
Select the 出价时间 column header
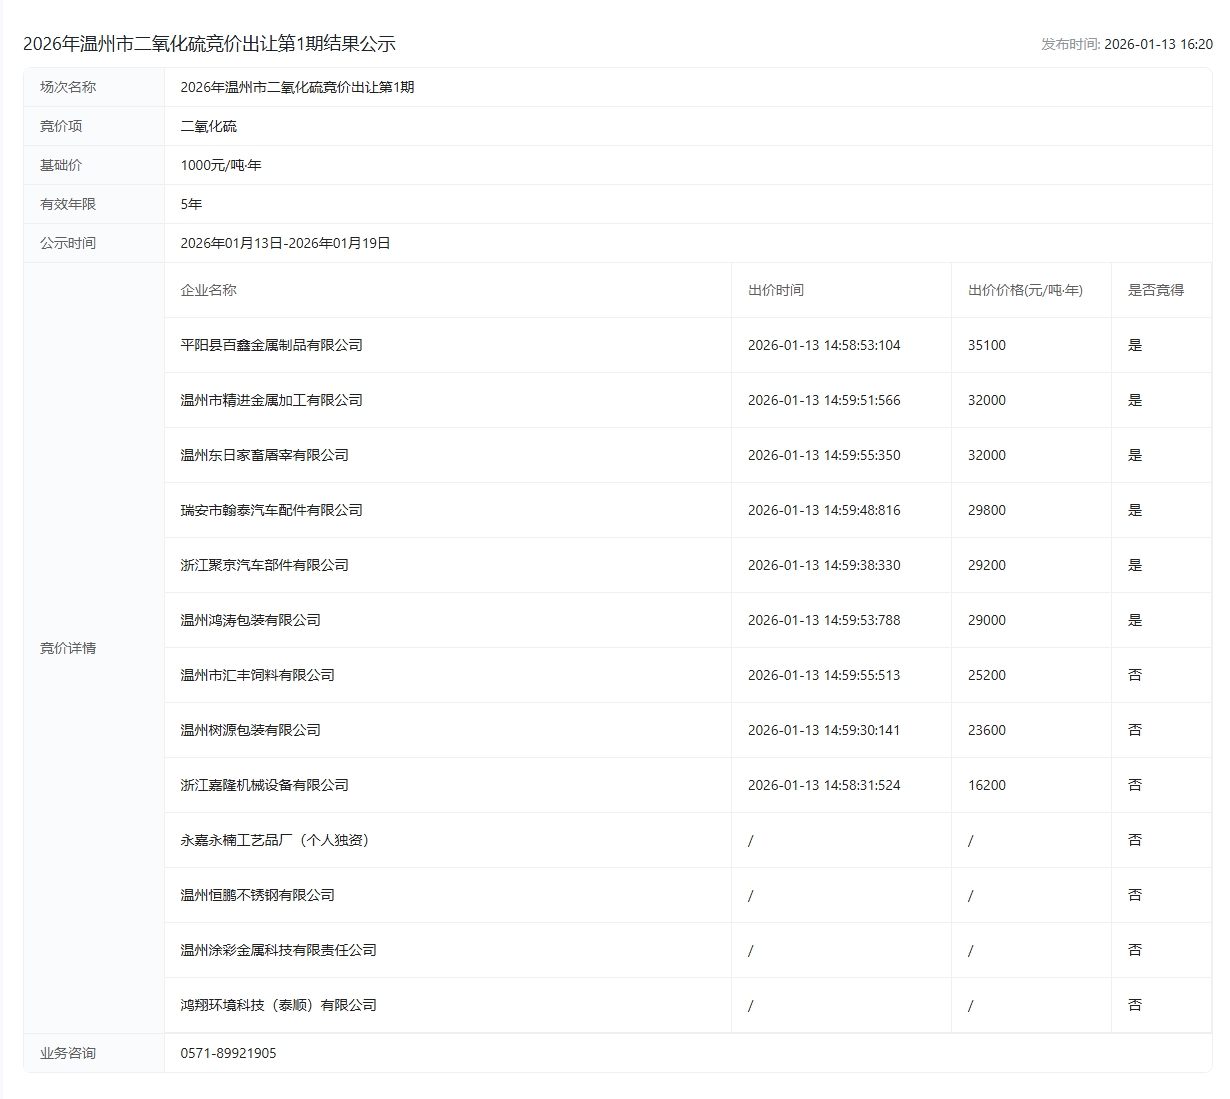[x=775, y=290]
